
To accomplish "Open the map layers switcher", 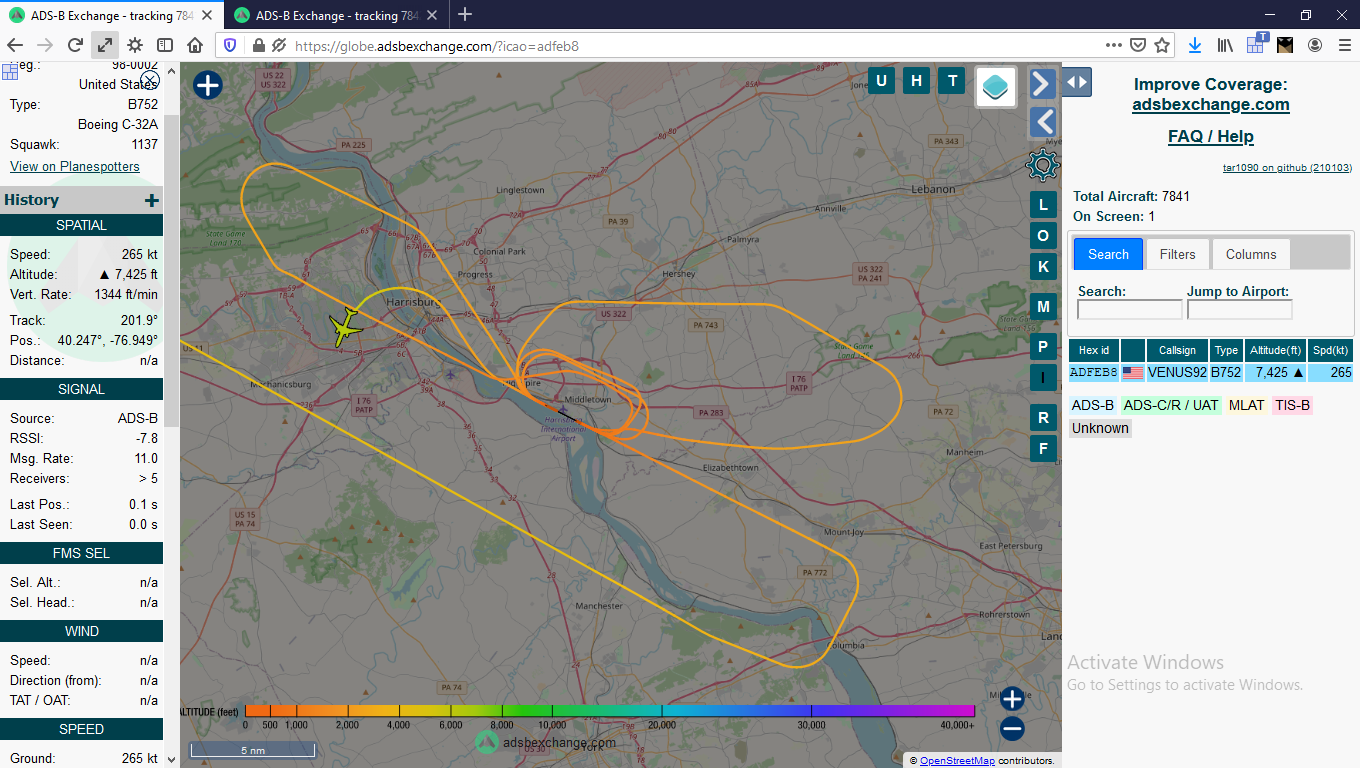I will pyautogui.click(x=996, y=87).
